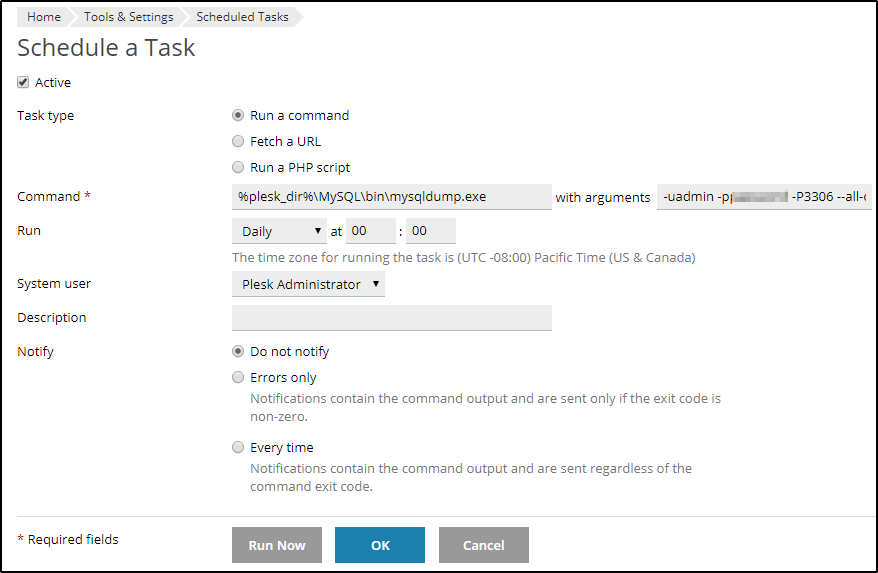Choose the Do not notify option
This screenshot has height=573, width=878.
point(238,351)
